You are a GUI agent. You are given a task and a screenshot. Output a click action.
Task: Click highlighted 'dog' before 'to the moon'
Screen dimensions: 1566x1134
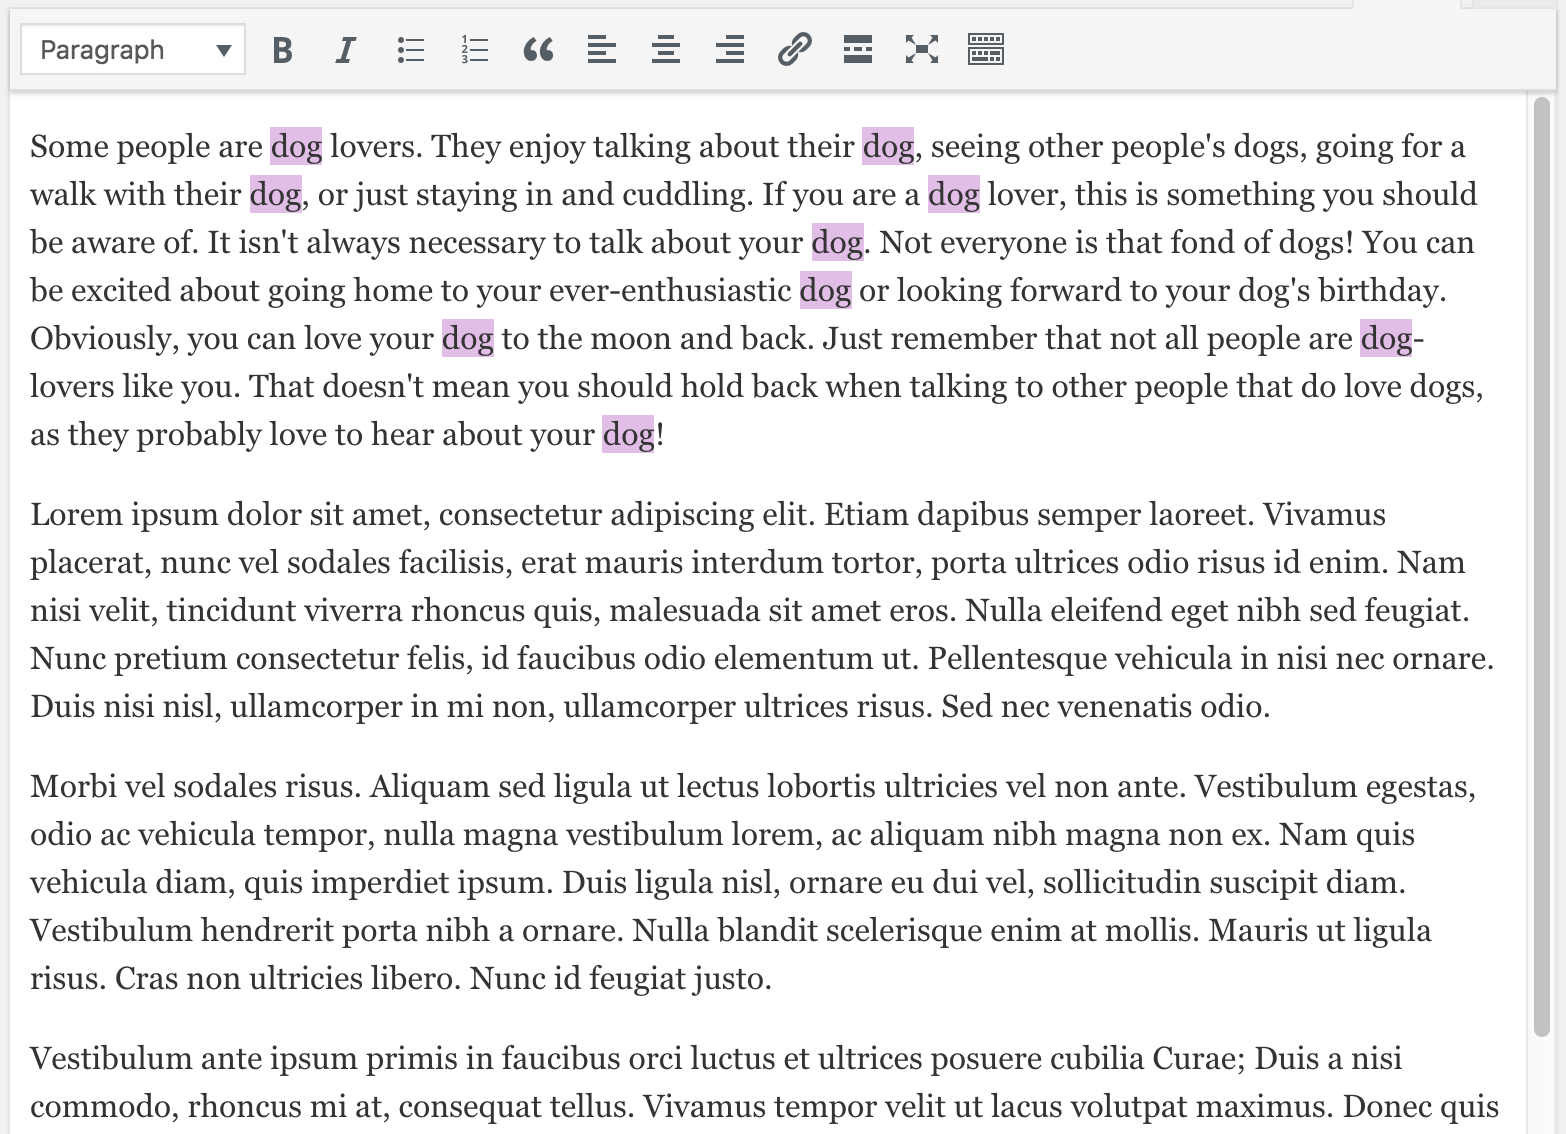[468, 338]
